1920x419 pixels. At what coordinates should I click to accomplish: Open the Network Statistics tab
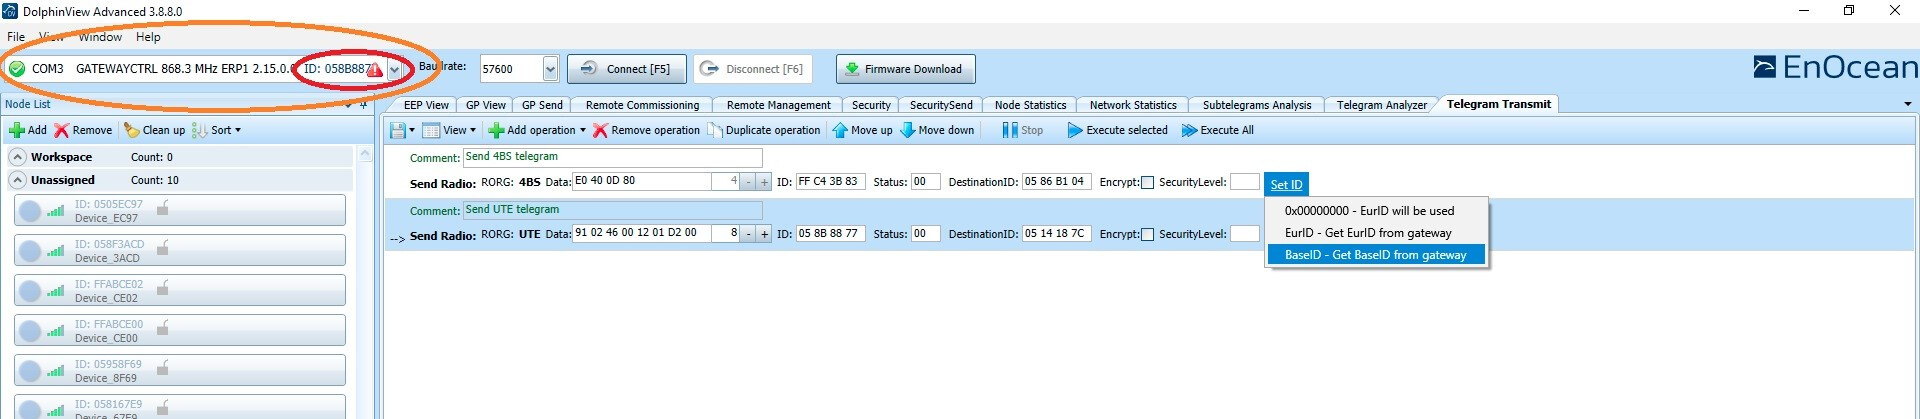tap(1133, 105)
